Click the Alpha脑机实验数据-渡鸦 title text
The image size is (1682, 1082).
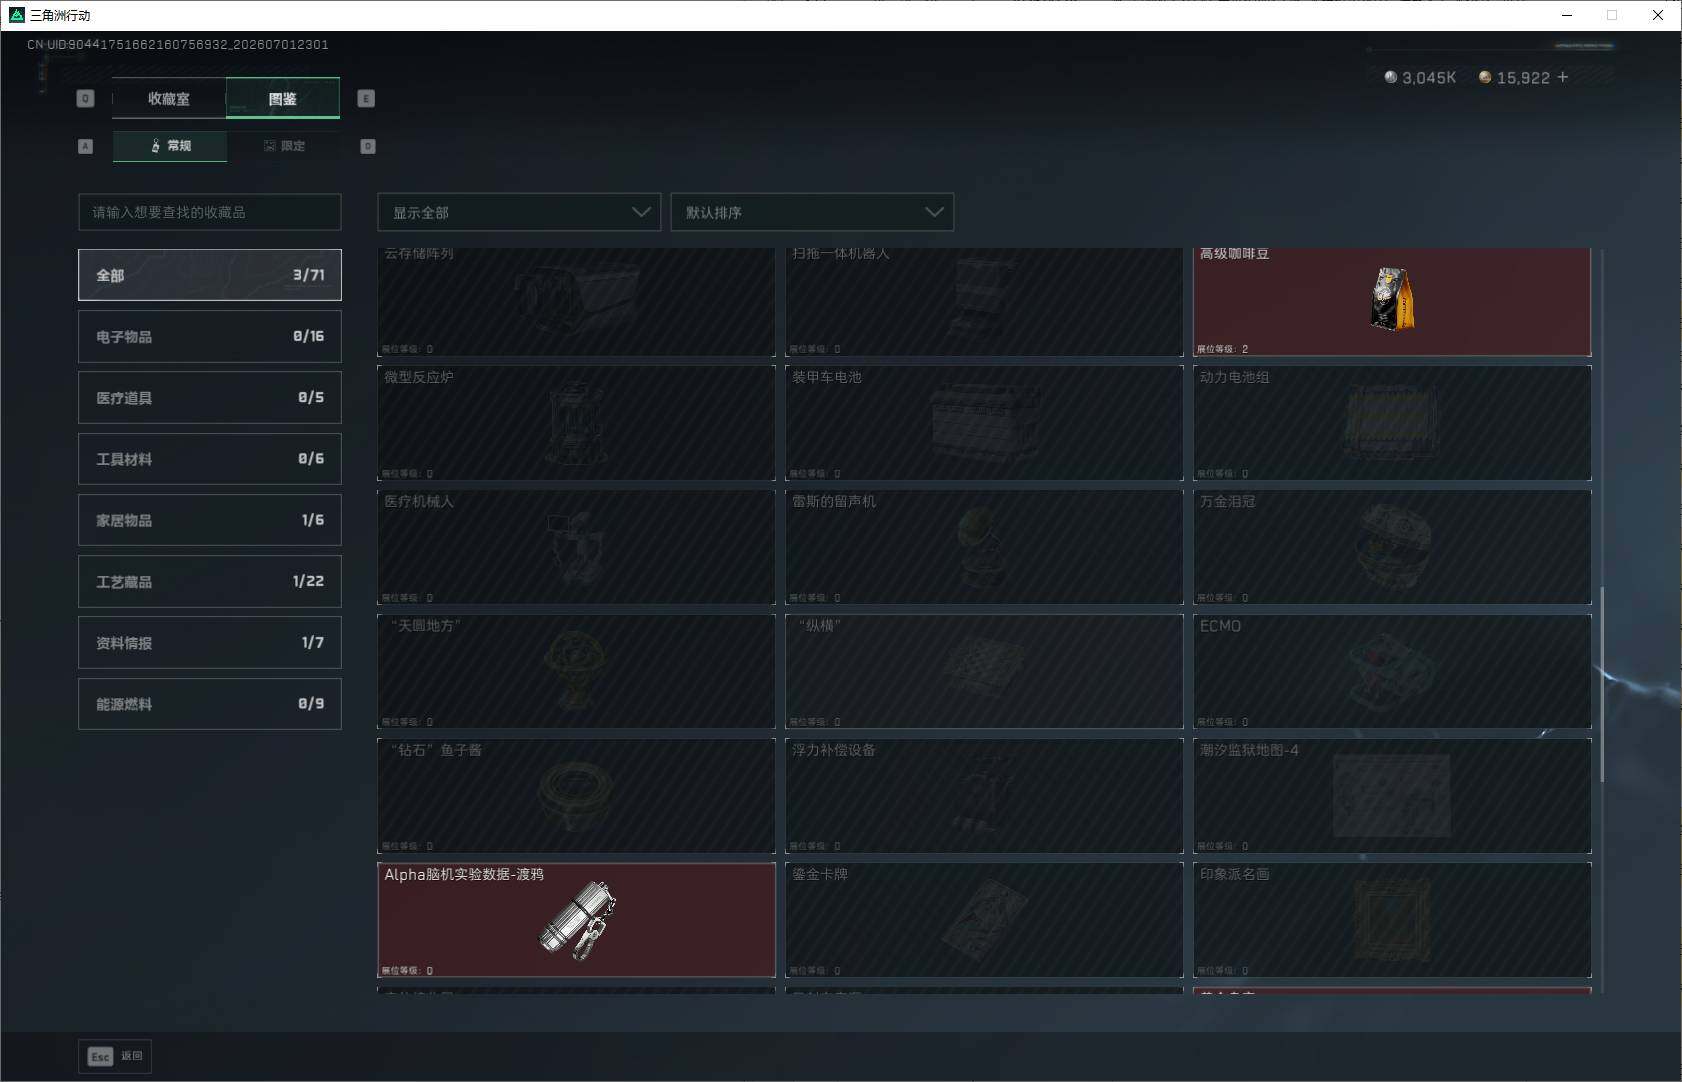point(464,874)
